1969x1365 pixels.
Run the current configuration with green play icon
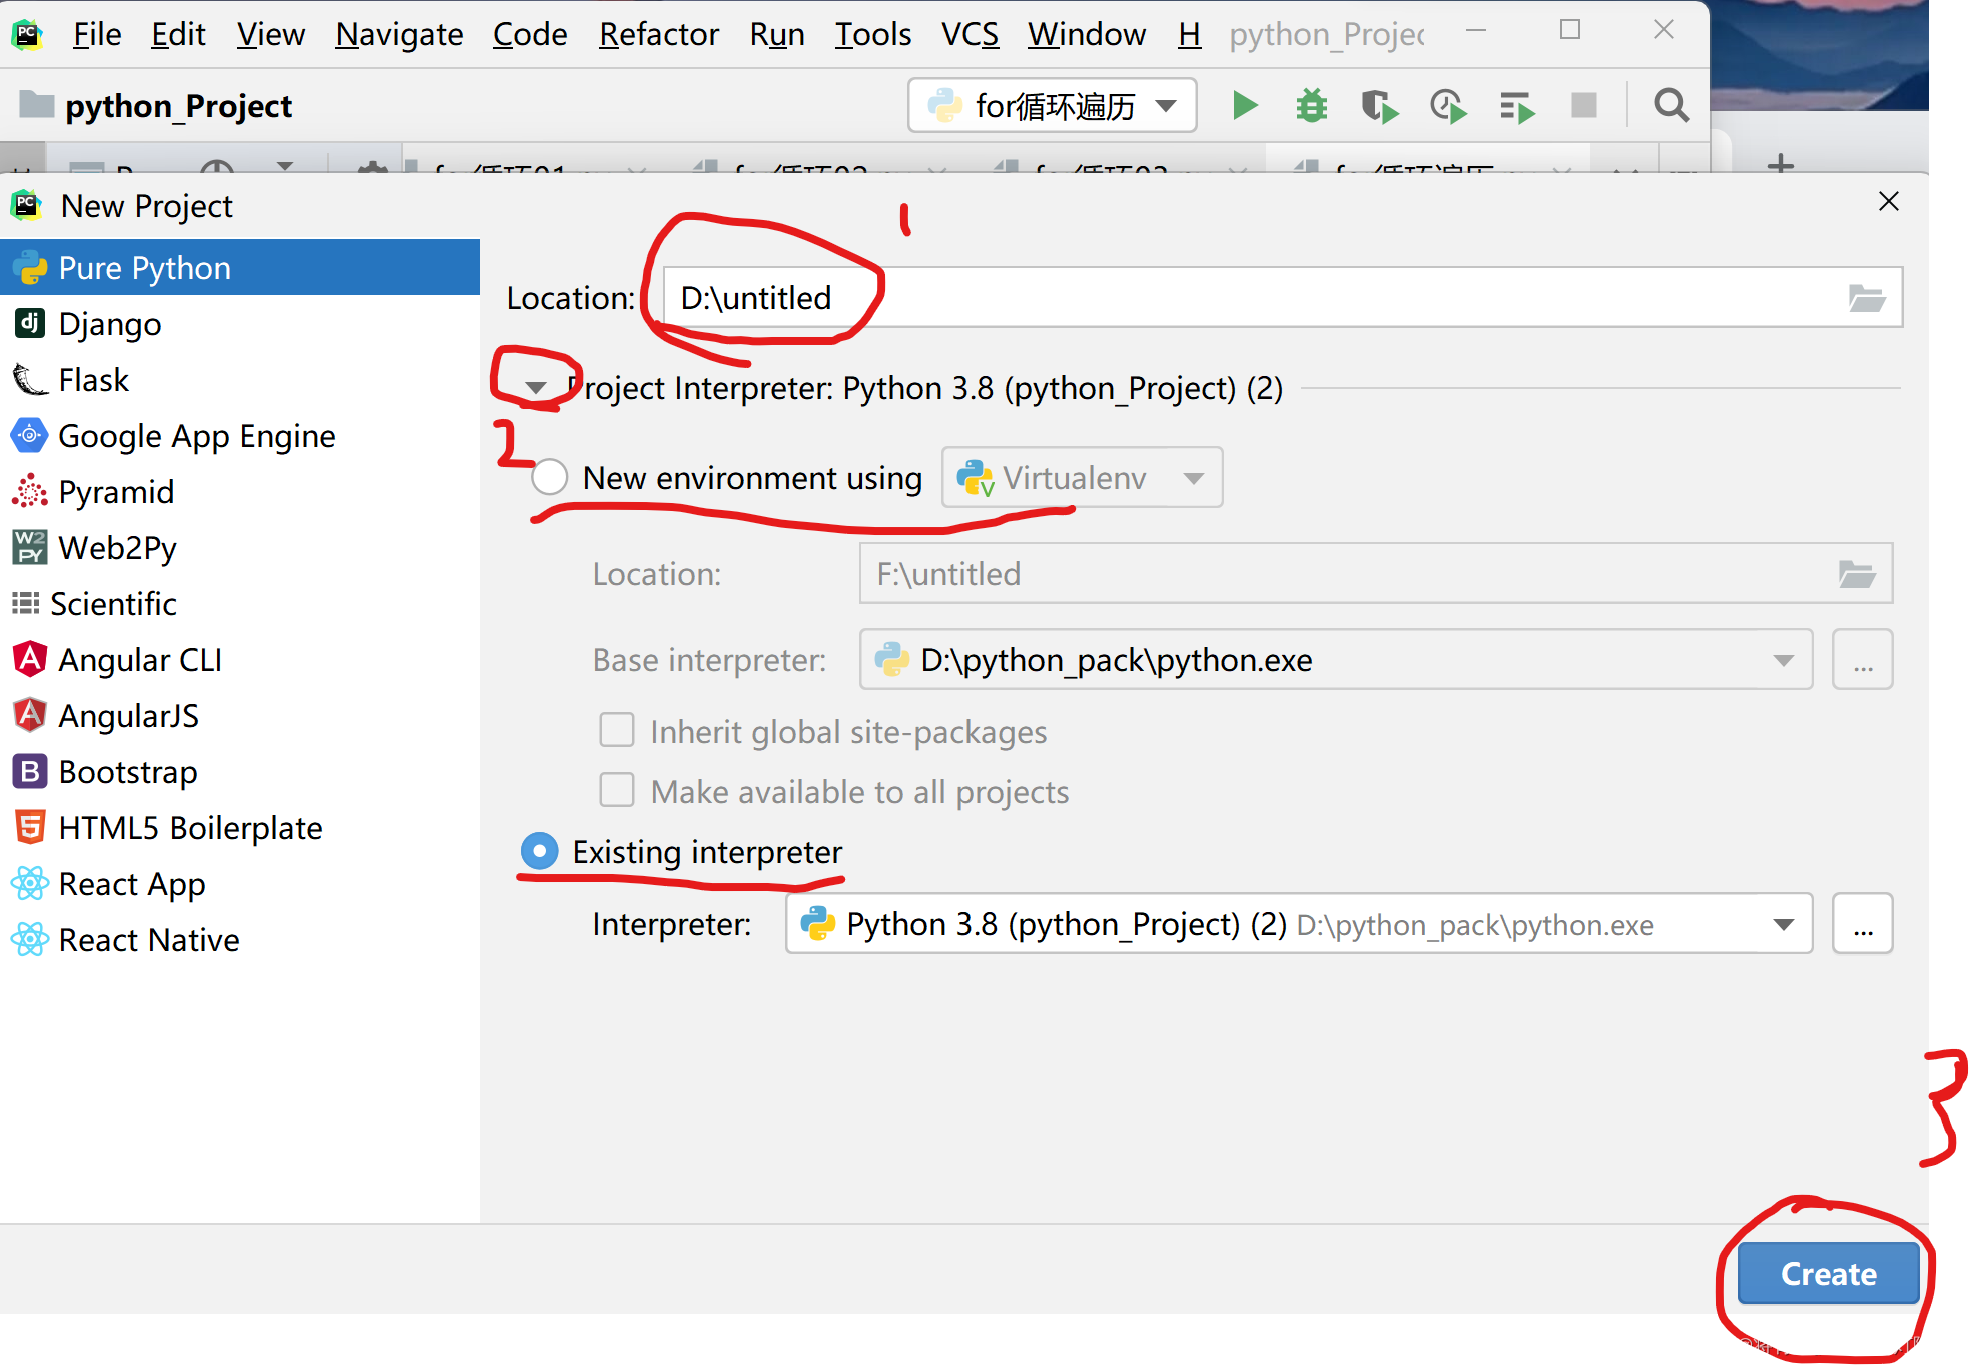pos(1245,105)
